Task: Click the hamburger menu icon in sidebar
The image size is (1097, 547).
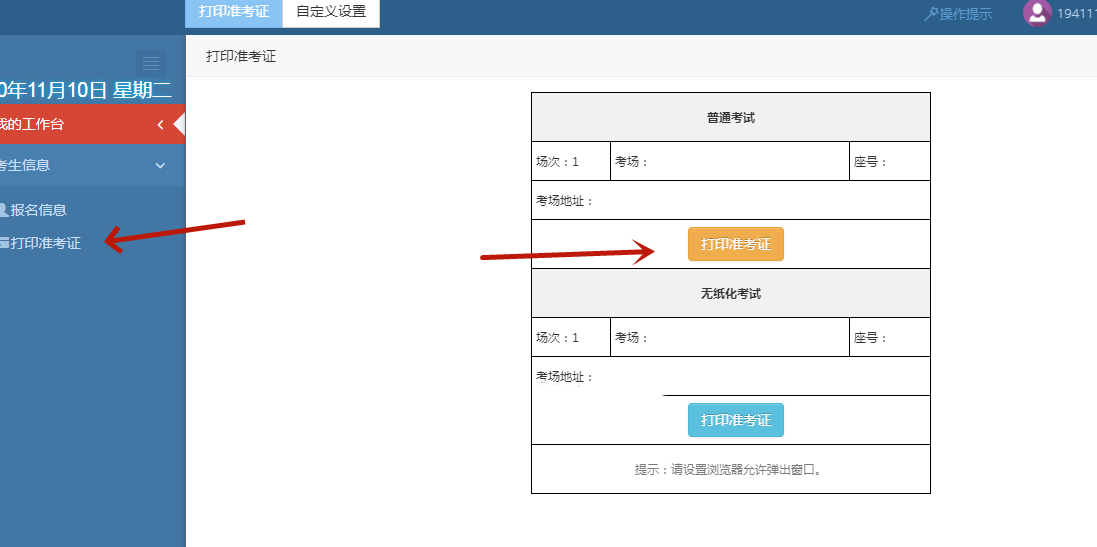Action: pos(151,64)
